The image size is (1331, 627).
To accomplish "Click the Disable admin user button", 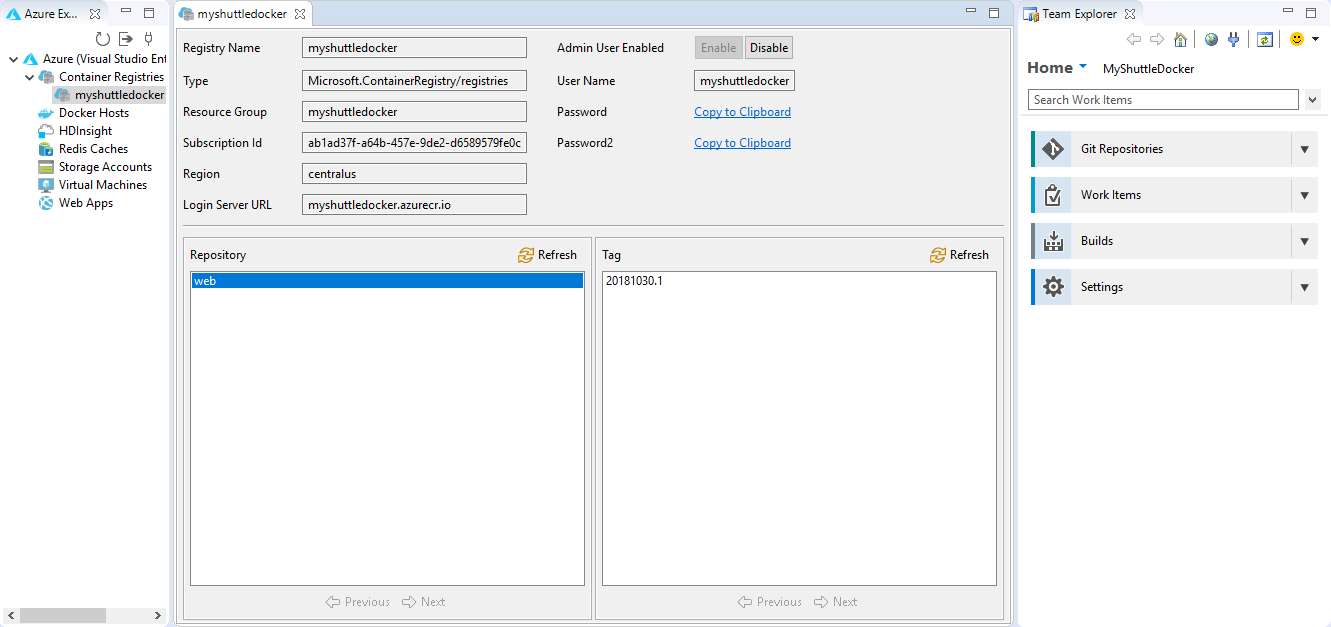I will tap(769, 48).
